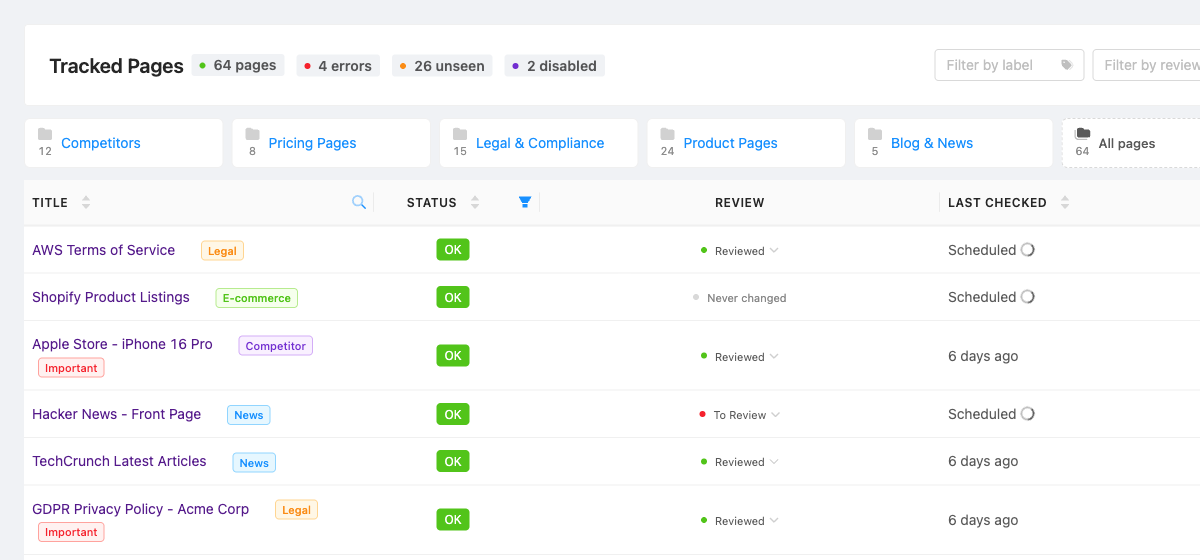Open the Pricing Pages folder tab
Viewport: 1200px width, 560px height.
coord(331,143)
